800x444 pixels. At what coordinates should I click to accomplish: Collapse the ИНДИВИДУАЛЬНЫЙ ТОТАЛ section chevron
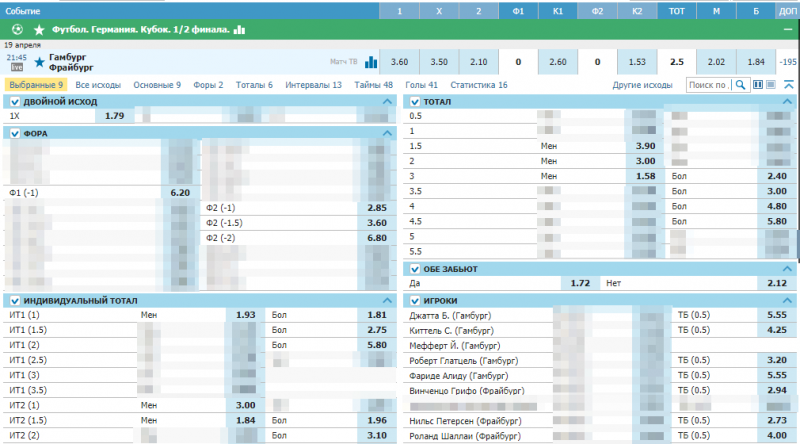point(387,300)
